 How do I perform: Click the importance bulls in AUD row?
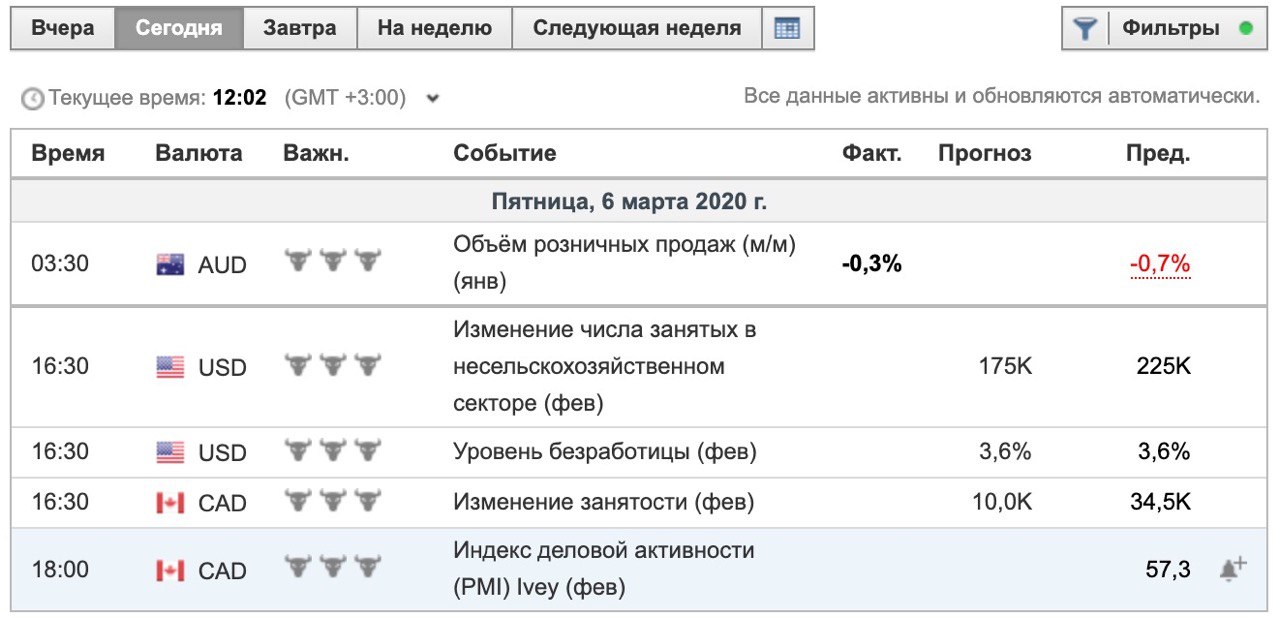[333, 261]
